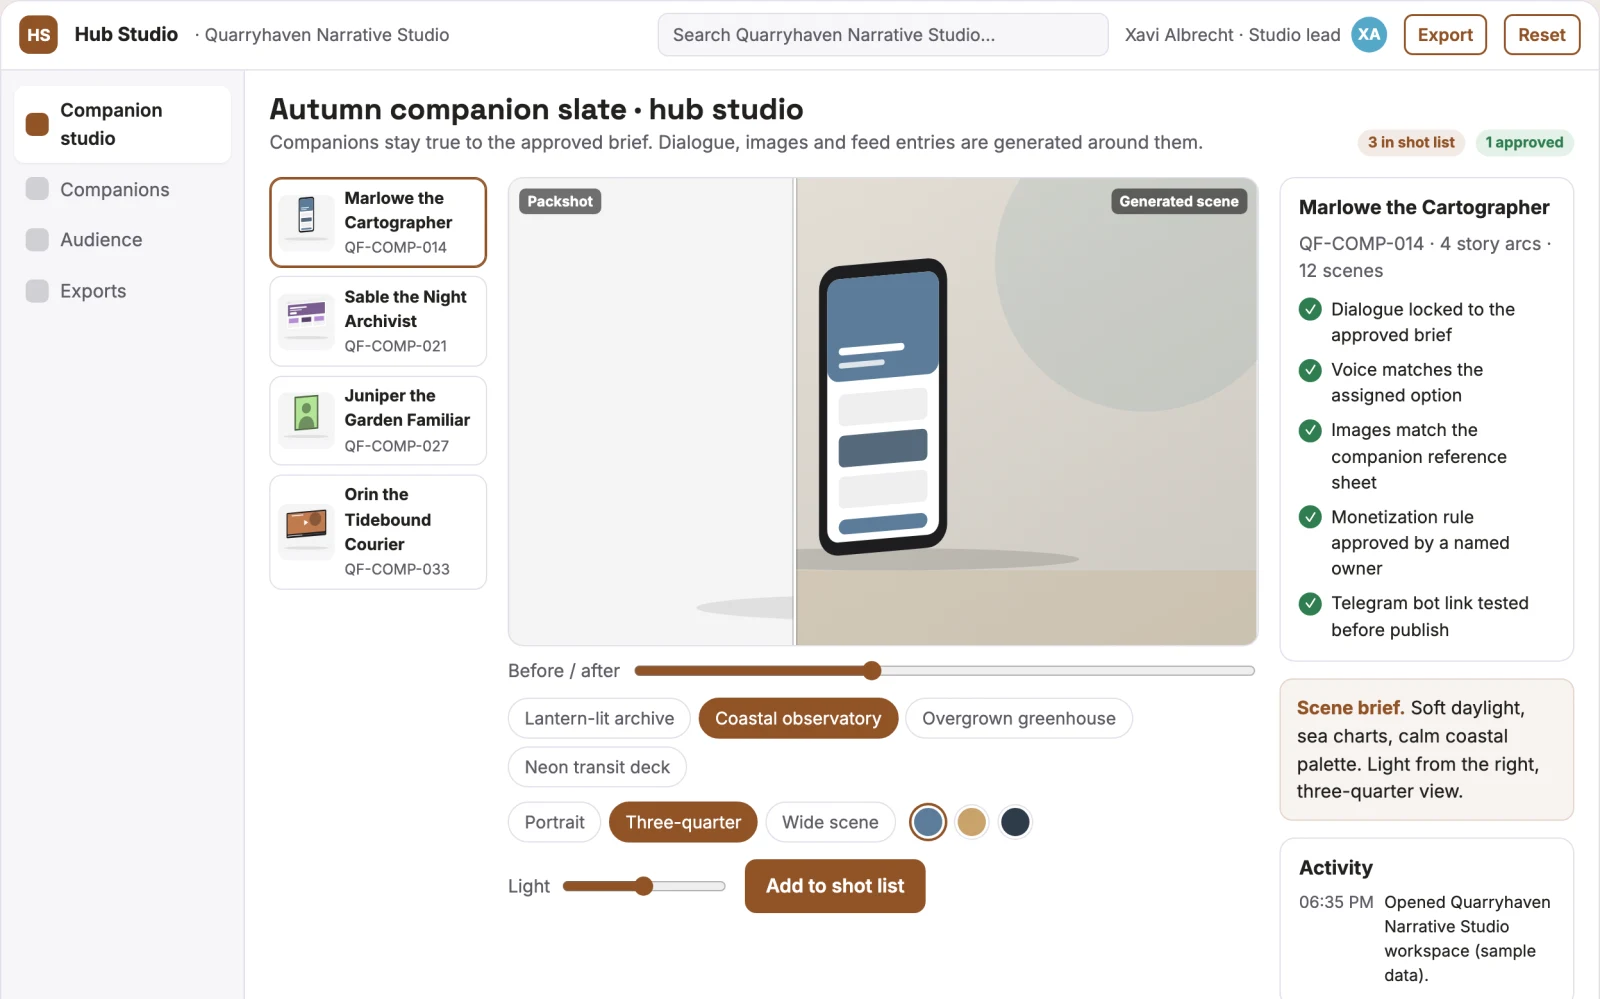Click check icon beside Images match reference sheet
Screen dimensions: 1600x999
(x=1310, y=431)
